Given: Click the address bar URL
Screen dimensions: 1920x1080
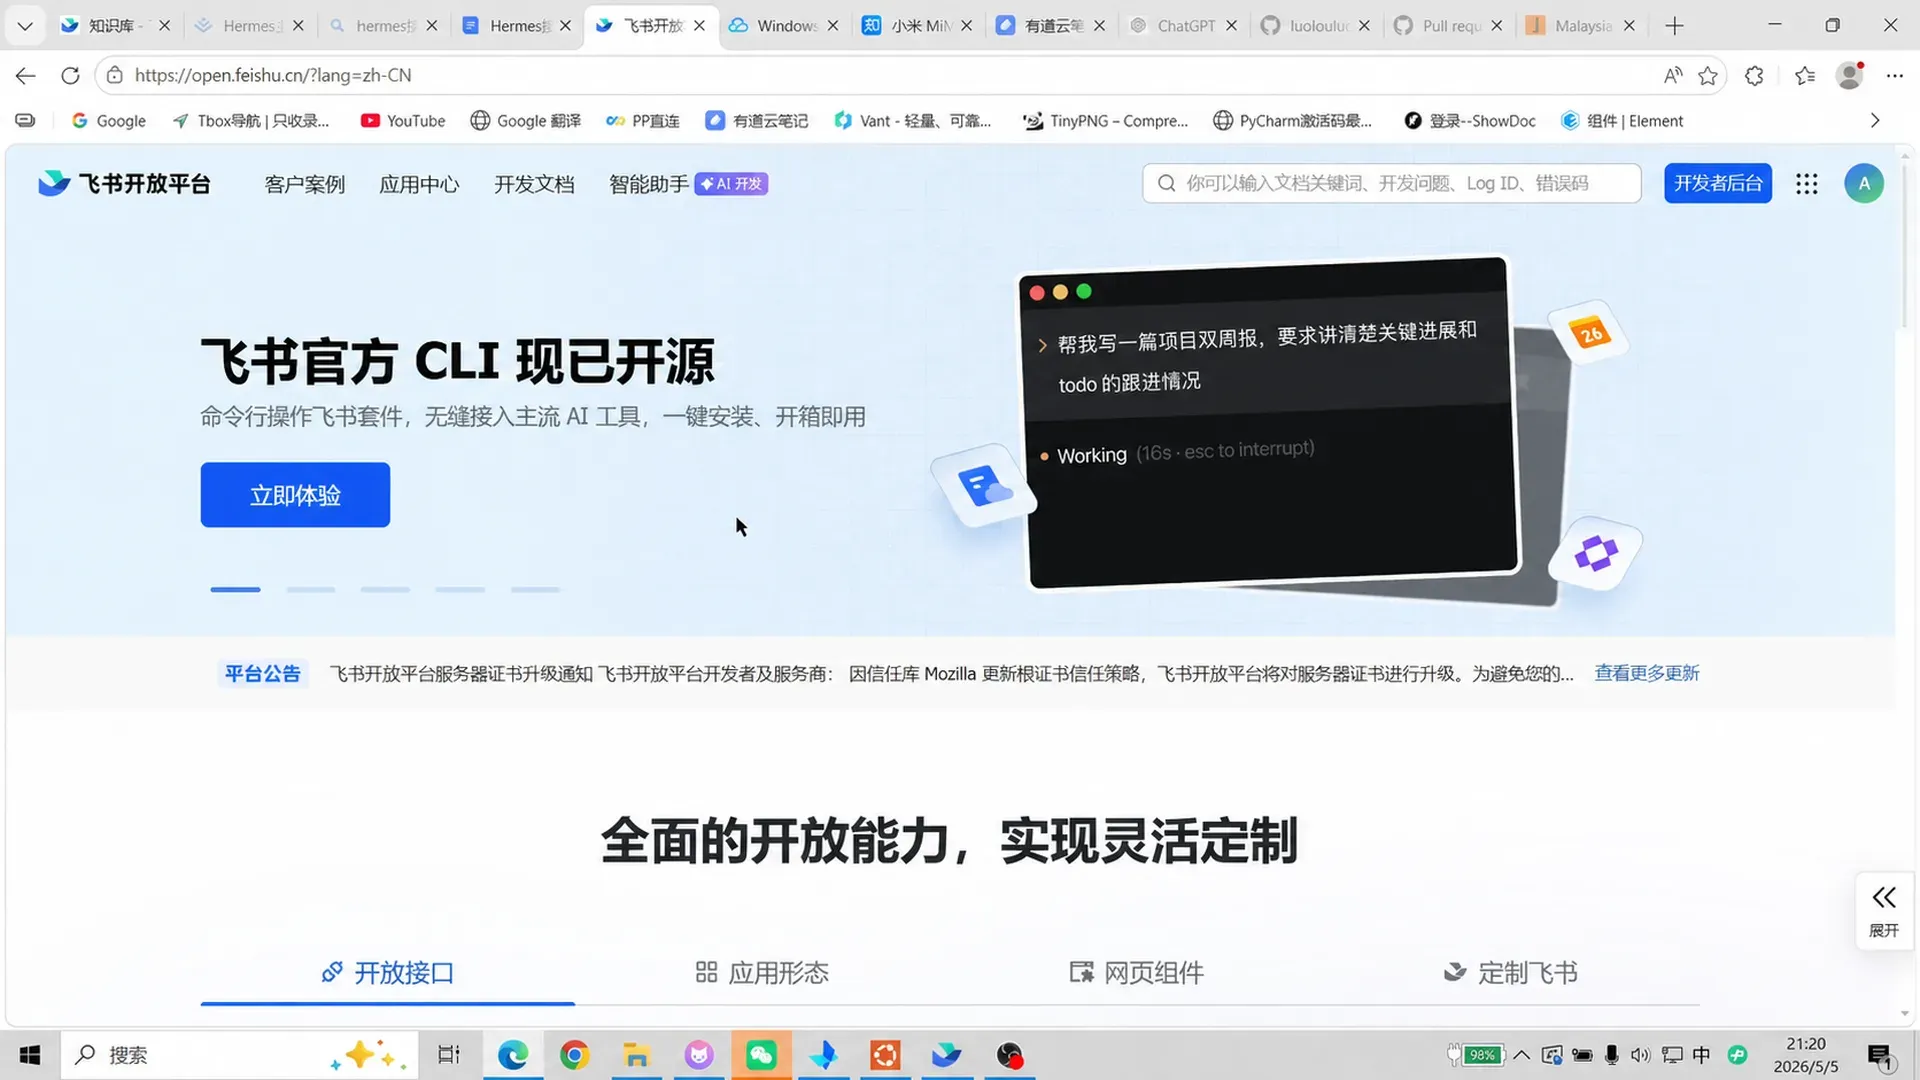Looking at the screenshot, I should pyautogui.click(x=273, y=75).
